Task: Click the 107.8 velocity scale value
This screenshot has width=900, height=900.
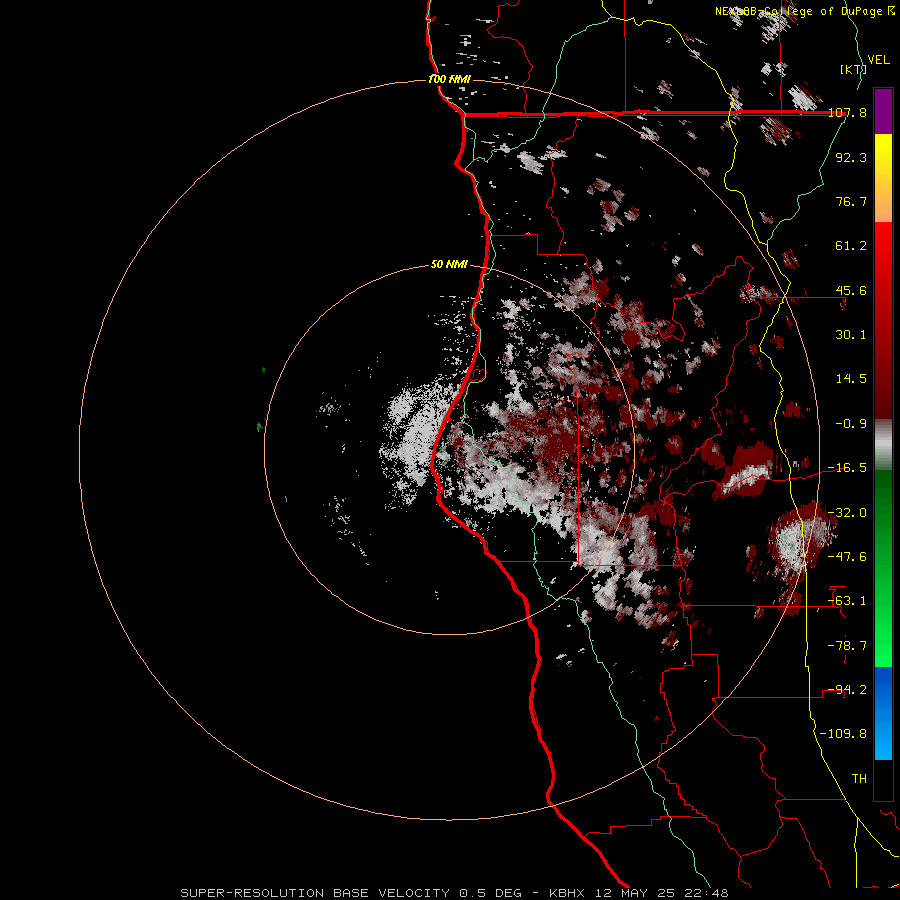Action: pyautogui.click(x=847, y=112)
